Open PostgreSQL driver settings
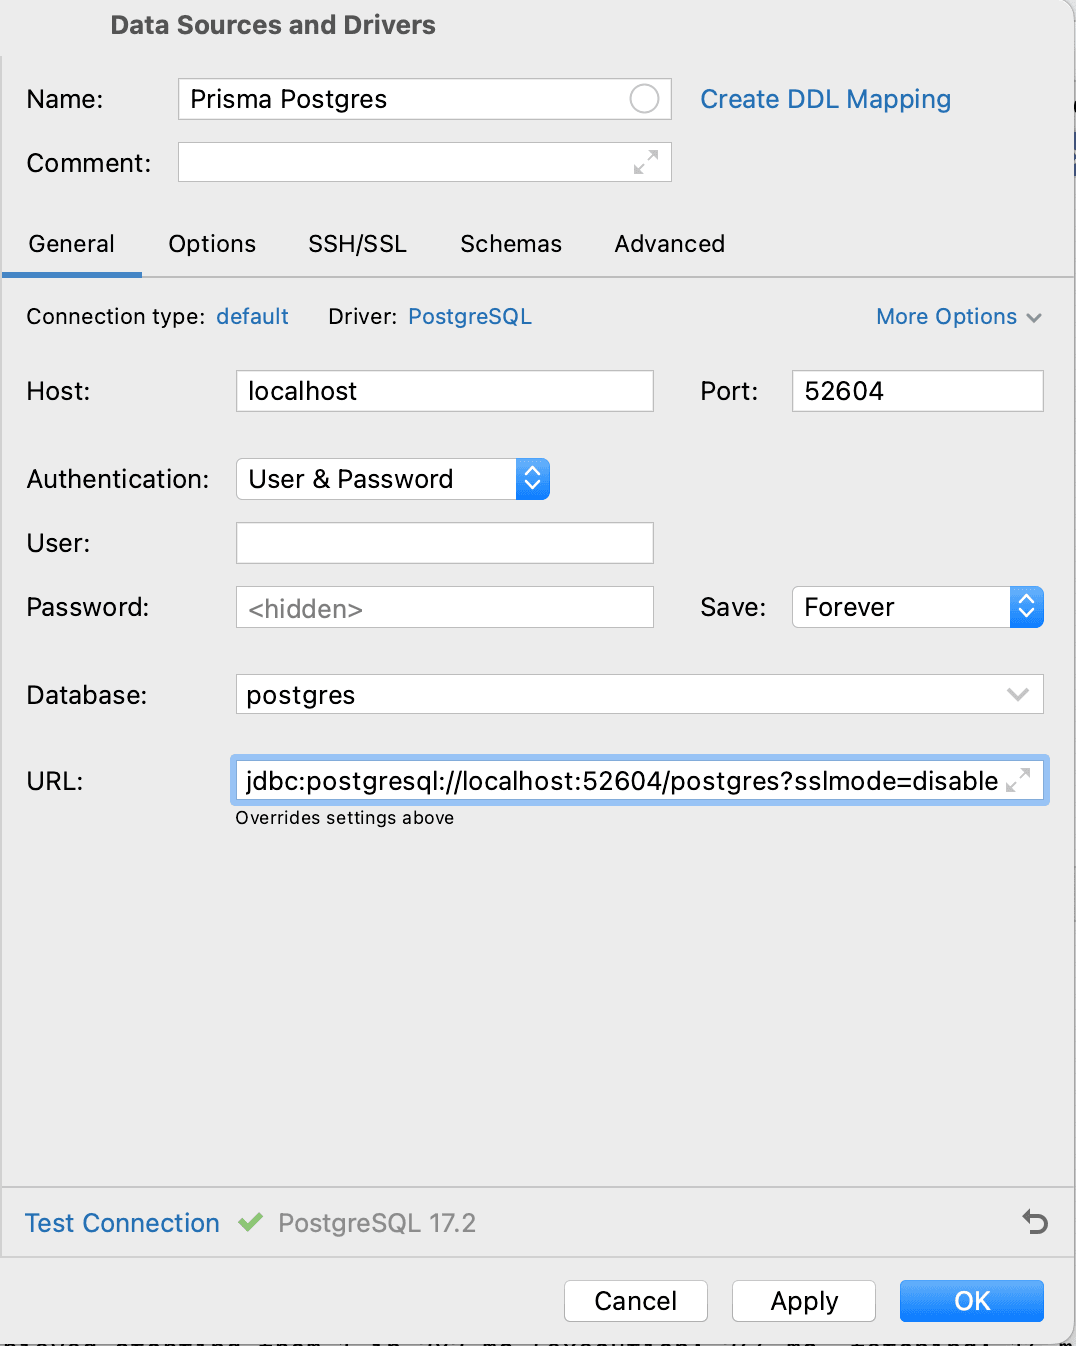This screenshot has width=1076, height=1346. click(469, 316)
